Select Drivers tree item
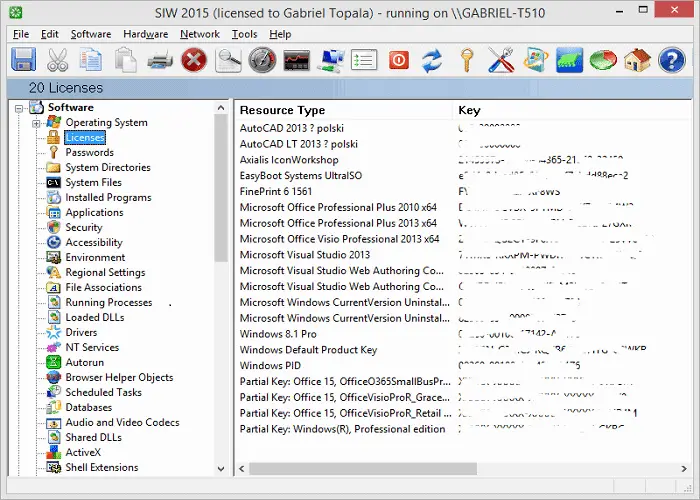The image size is (700, 500). pyautogui.click(x=81, y=332)
